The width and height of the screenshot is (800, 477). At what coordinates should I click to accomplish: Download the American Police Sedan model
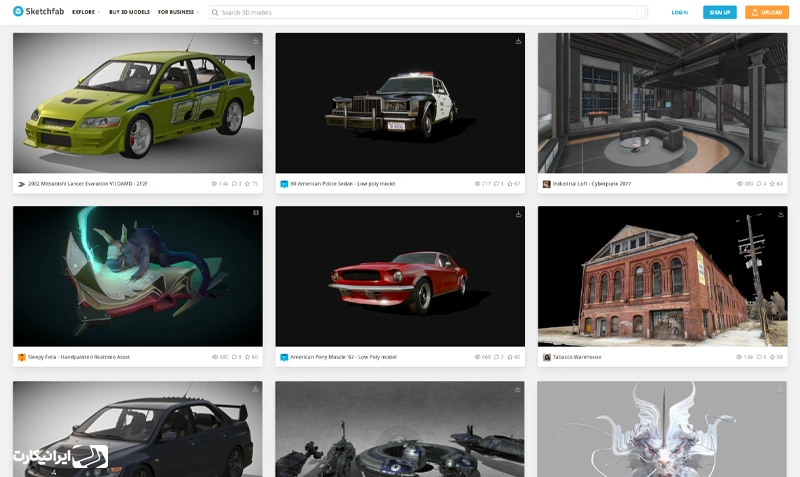pyautogui.click(x=518, y=41)
